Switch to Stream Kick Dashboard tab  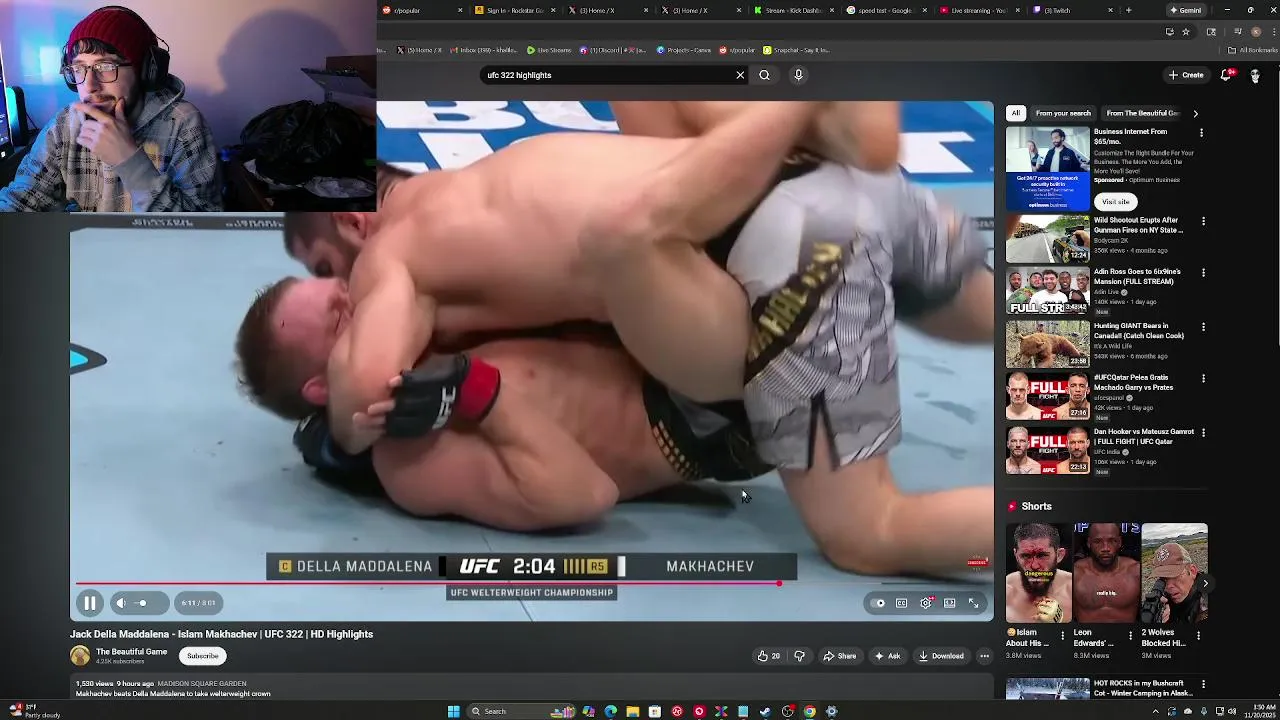(x=793, y=10)
